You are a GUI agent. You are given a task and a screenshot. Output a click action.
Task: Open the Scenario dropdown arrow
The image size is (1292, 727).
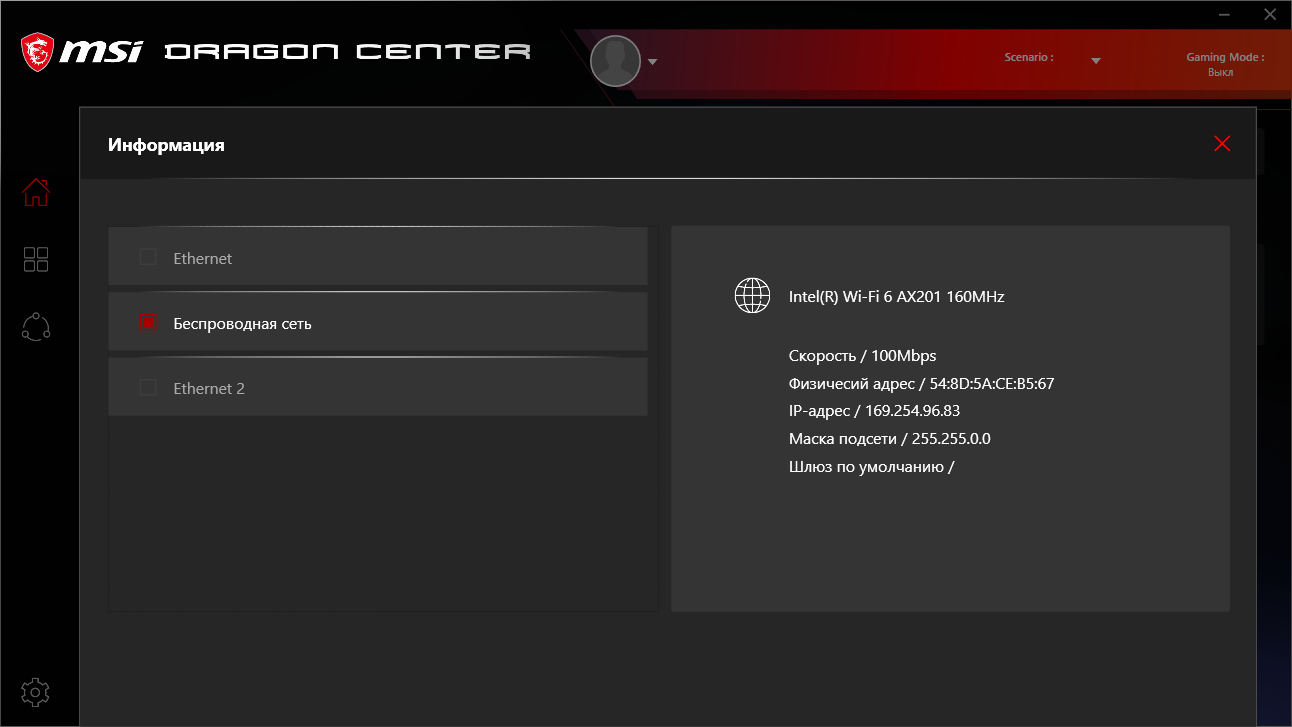(1096, 61)
